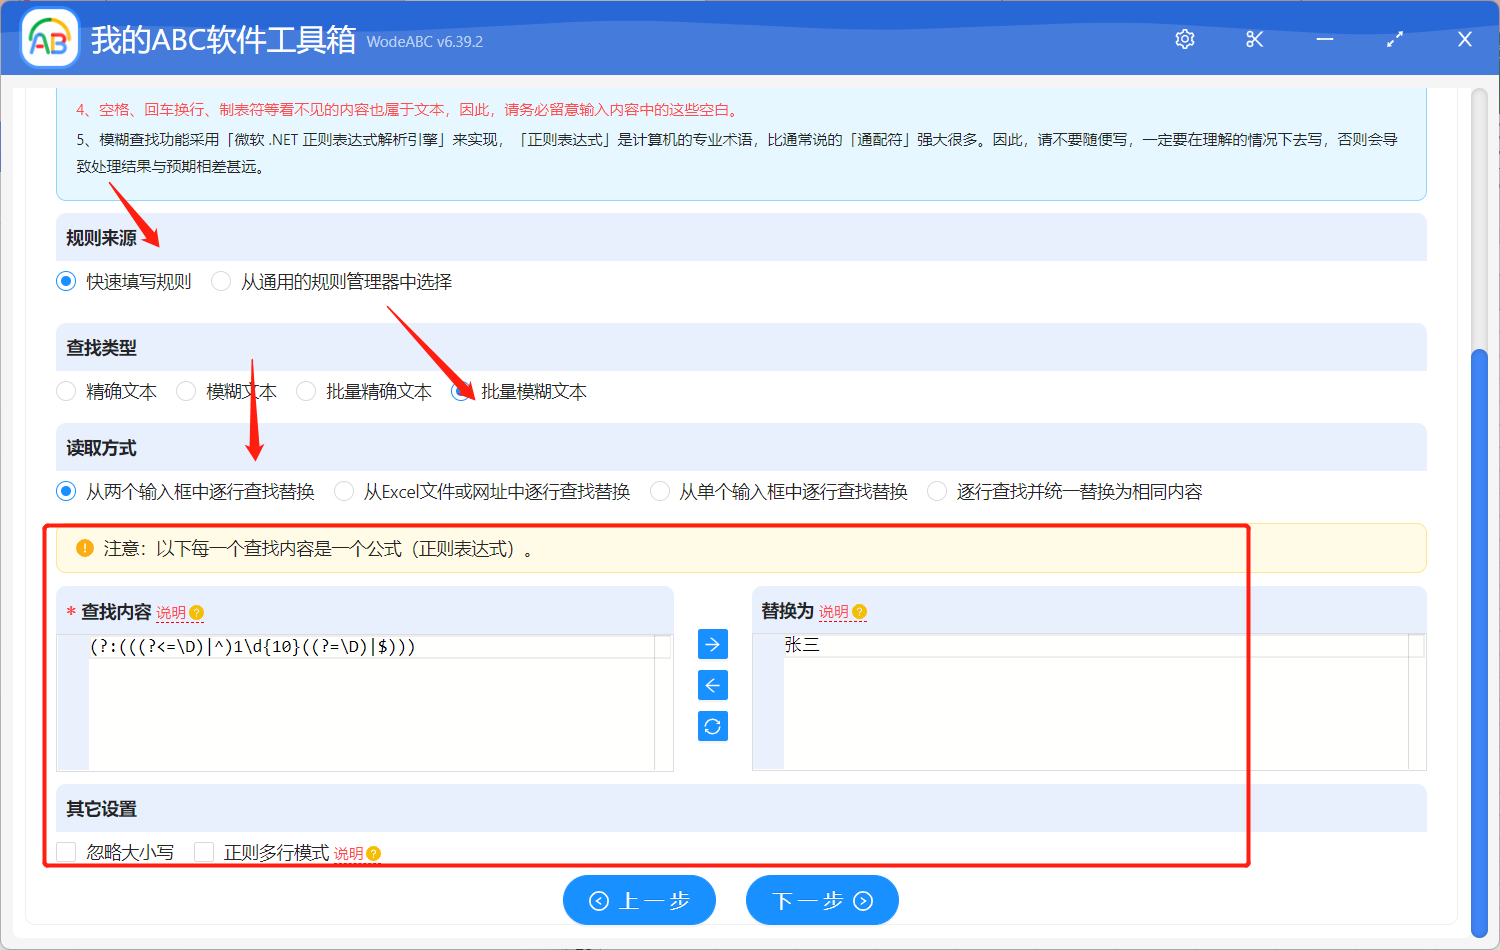Click the refresh swap icon between panels

pos(712,726)
